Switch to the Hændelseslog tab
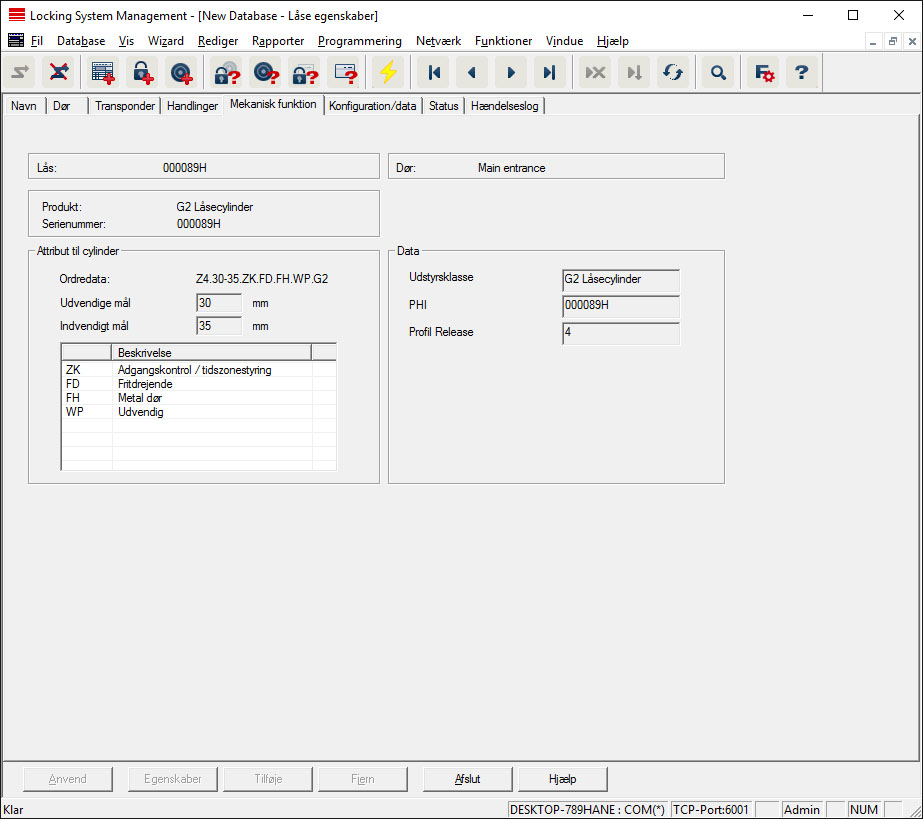This screenshot has height=819, width=923. (x=504, y=106)
